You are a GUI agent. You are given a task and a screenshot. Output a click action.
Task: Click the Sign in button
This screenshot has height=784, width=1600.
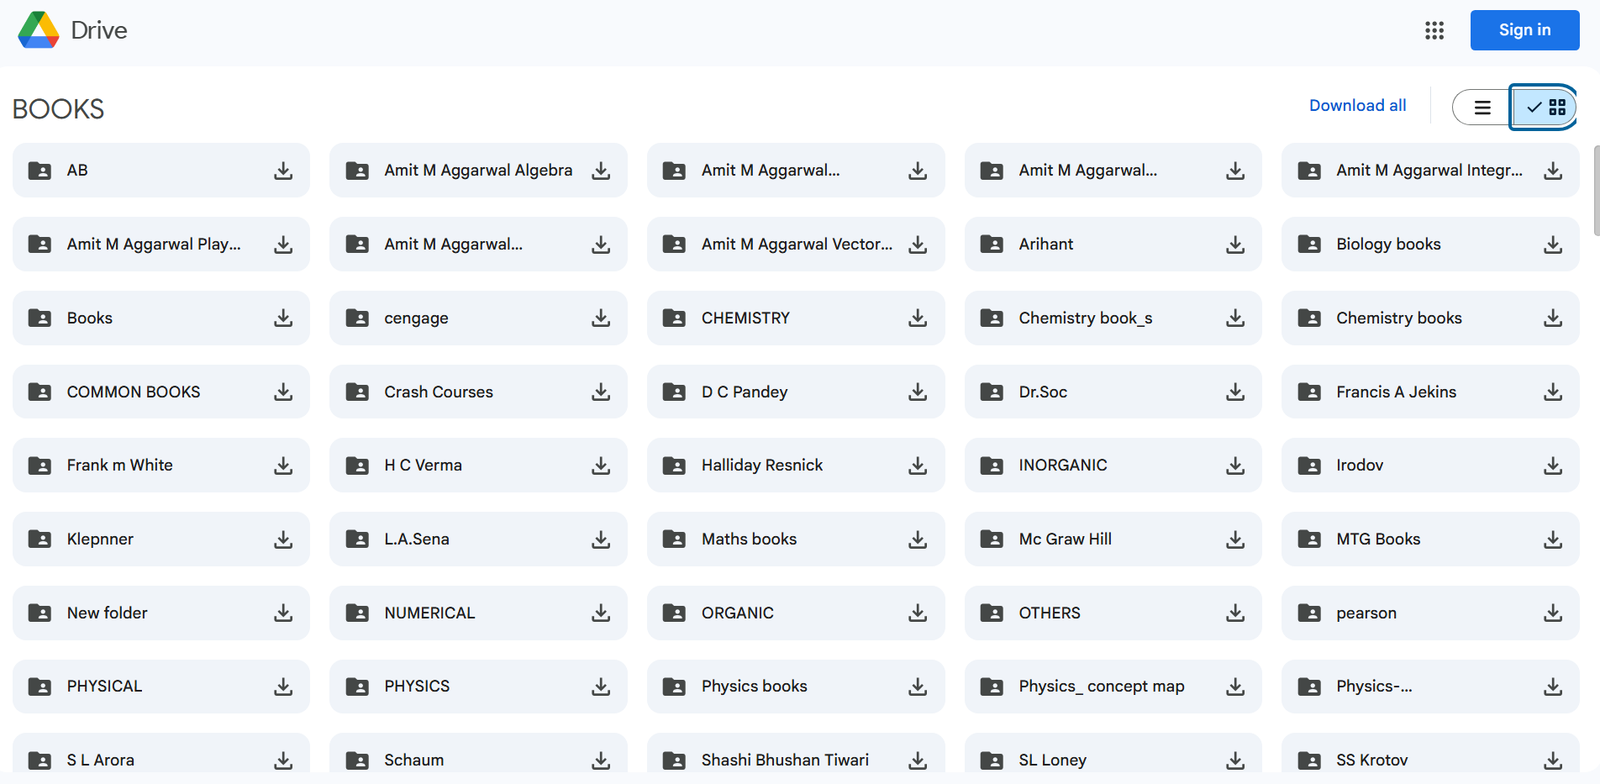tap(1524, 30)
